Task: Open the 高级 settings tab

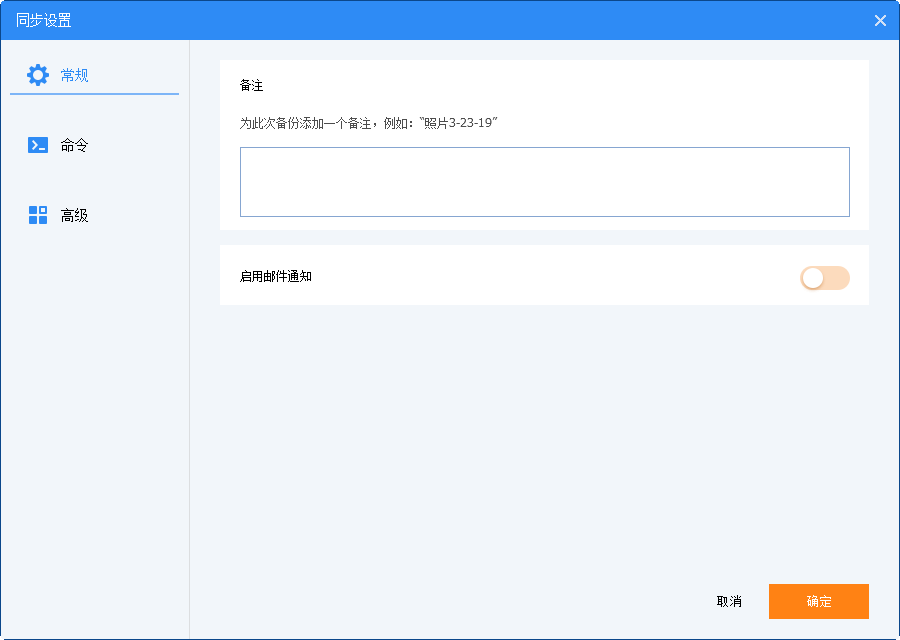Action: pyautogui.click(x=75, y=215)
